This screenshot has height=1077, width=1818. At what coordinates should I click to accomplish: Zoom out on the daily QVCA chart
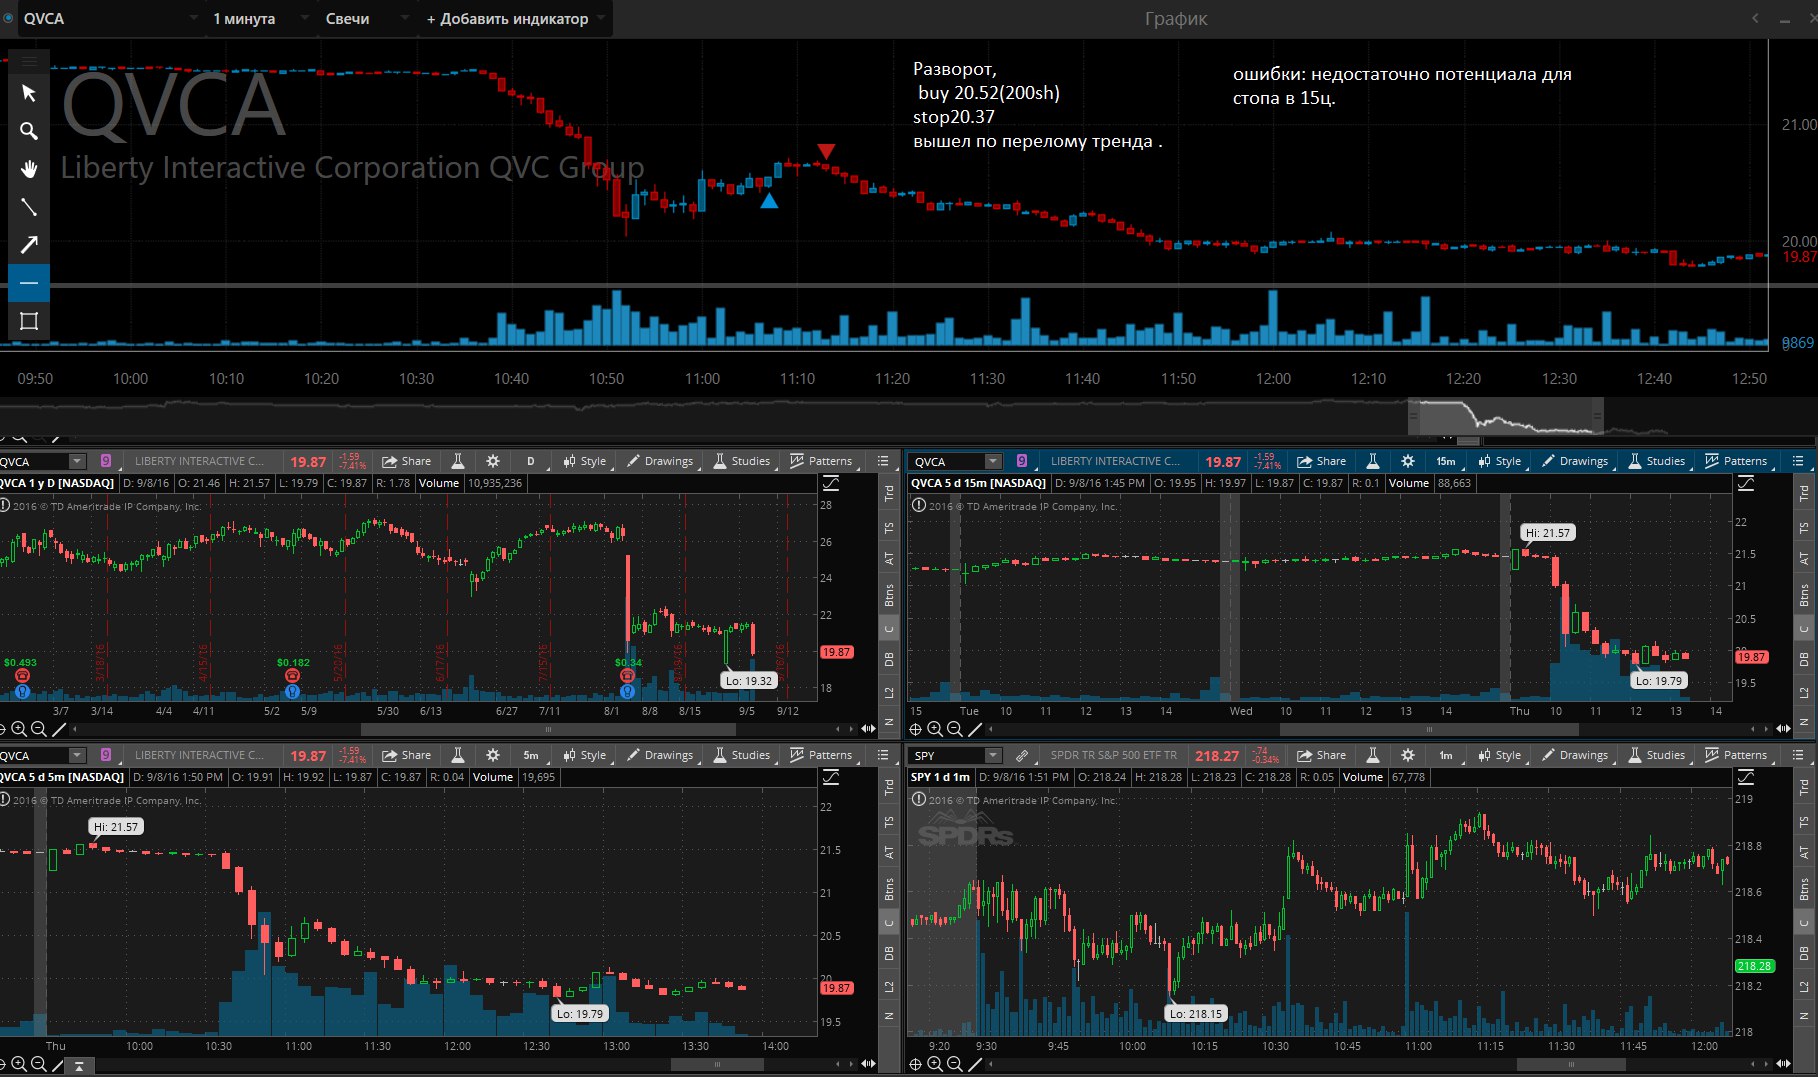(38, 730)
